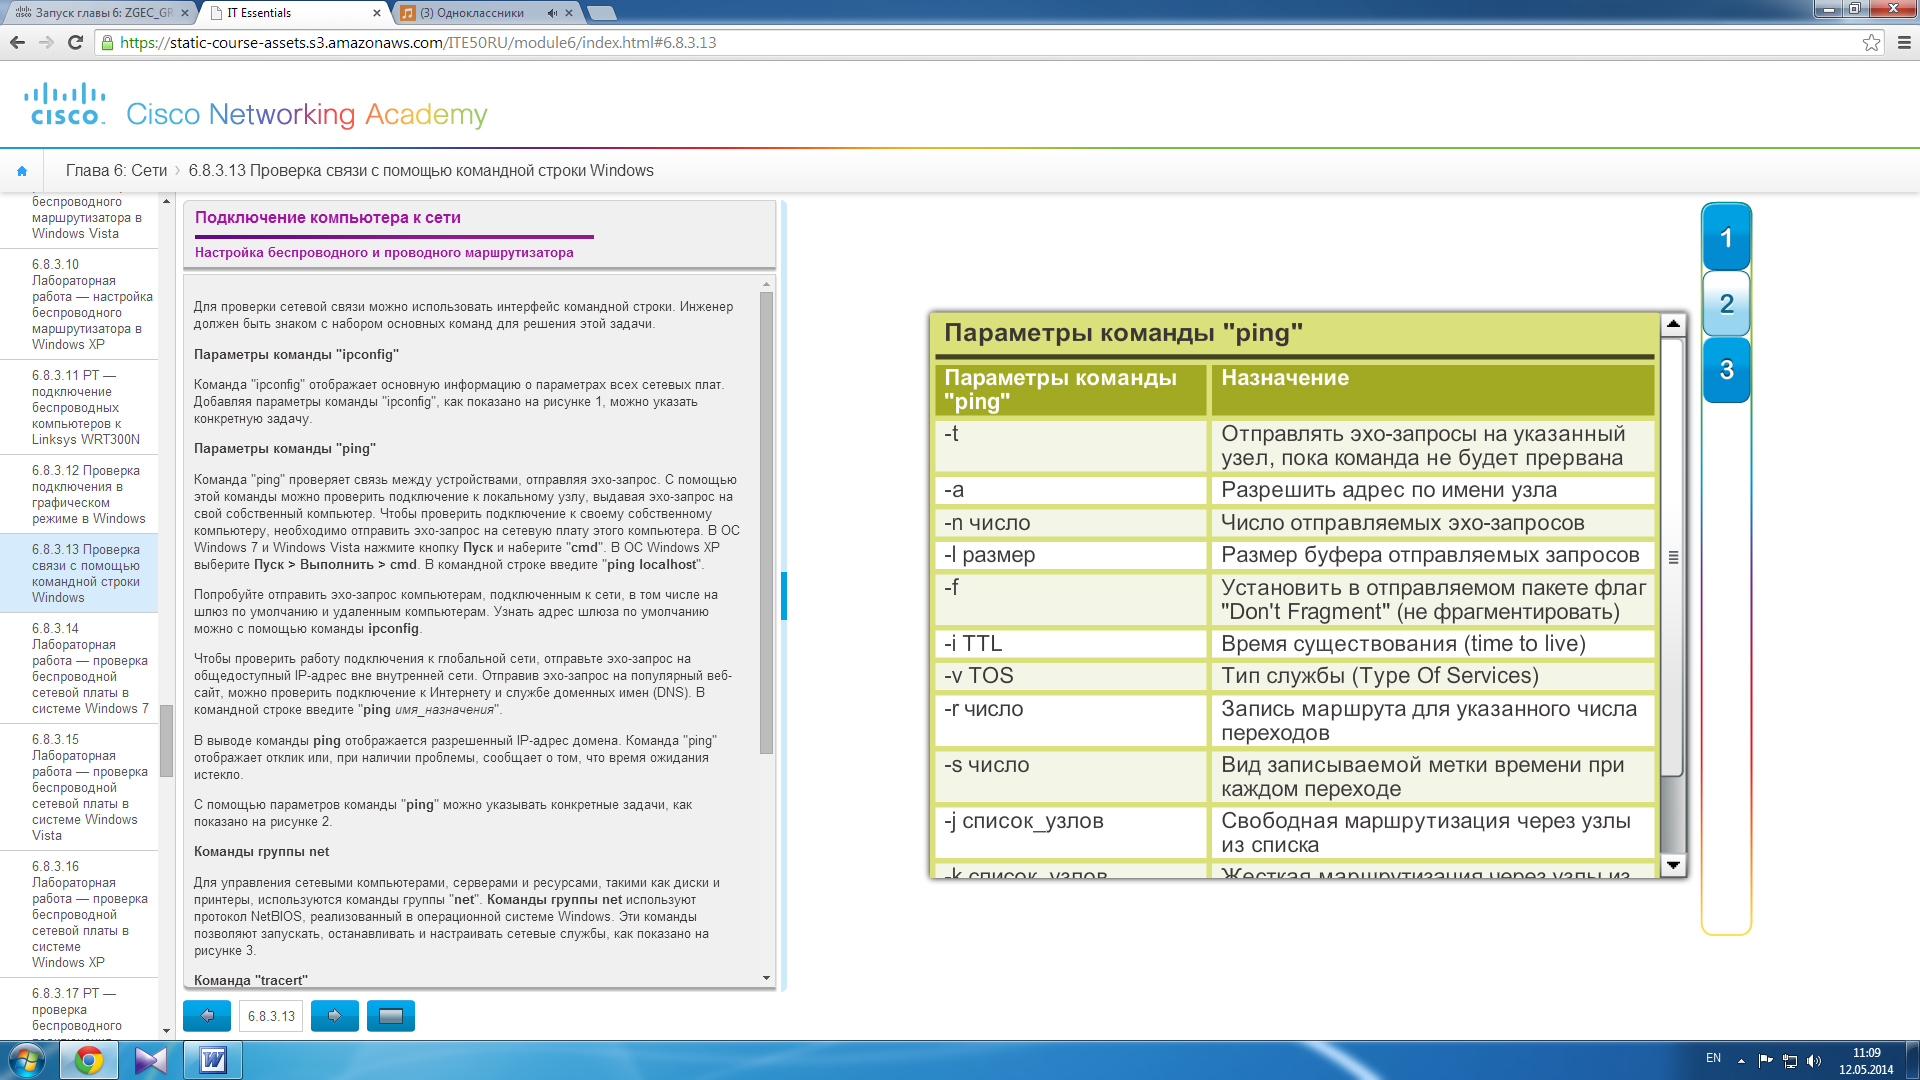Open Chrome from the taskbar
The height and width of the screenshot is (1080, 1920).
pyautogui.click(x=89, y=1060)
